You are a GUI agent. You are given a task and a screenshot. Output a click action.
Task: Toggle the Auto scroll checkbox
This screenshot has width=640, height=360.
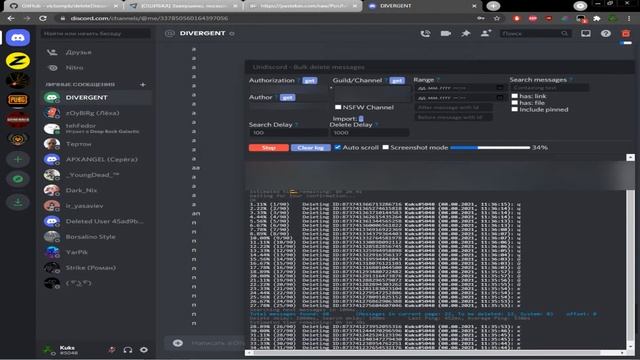click(x=338, y=147)
